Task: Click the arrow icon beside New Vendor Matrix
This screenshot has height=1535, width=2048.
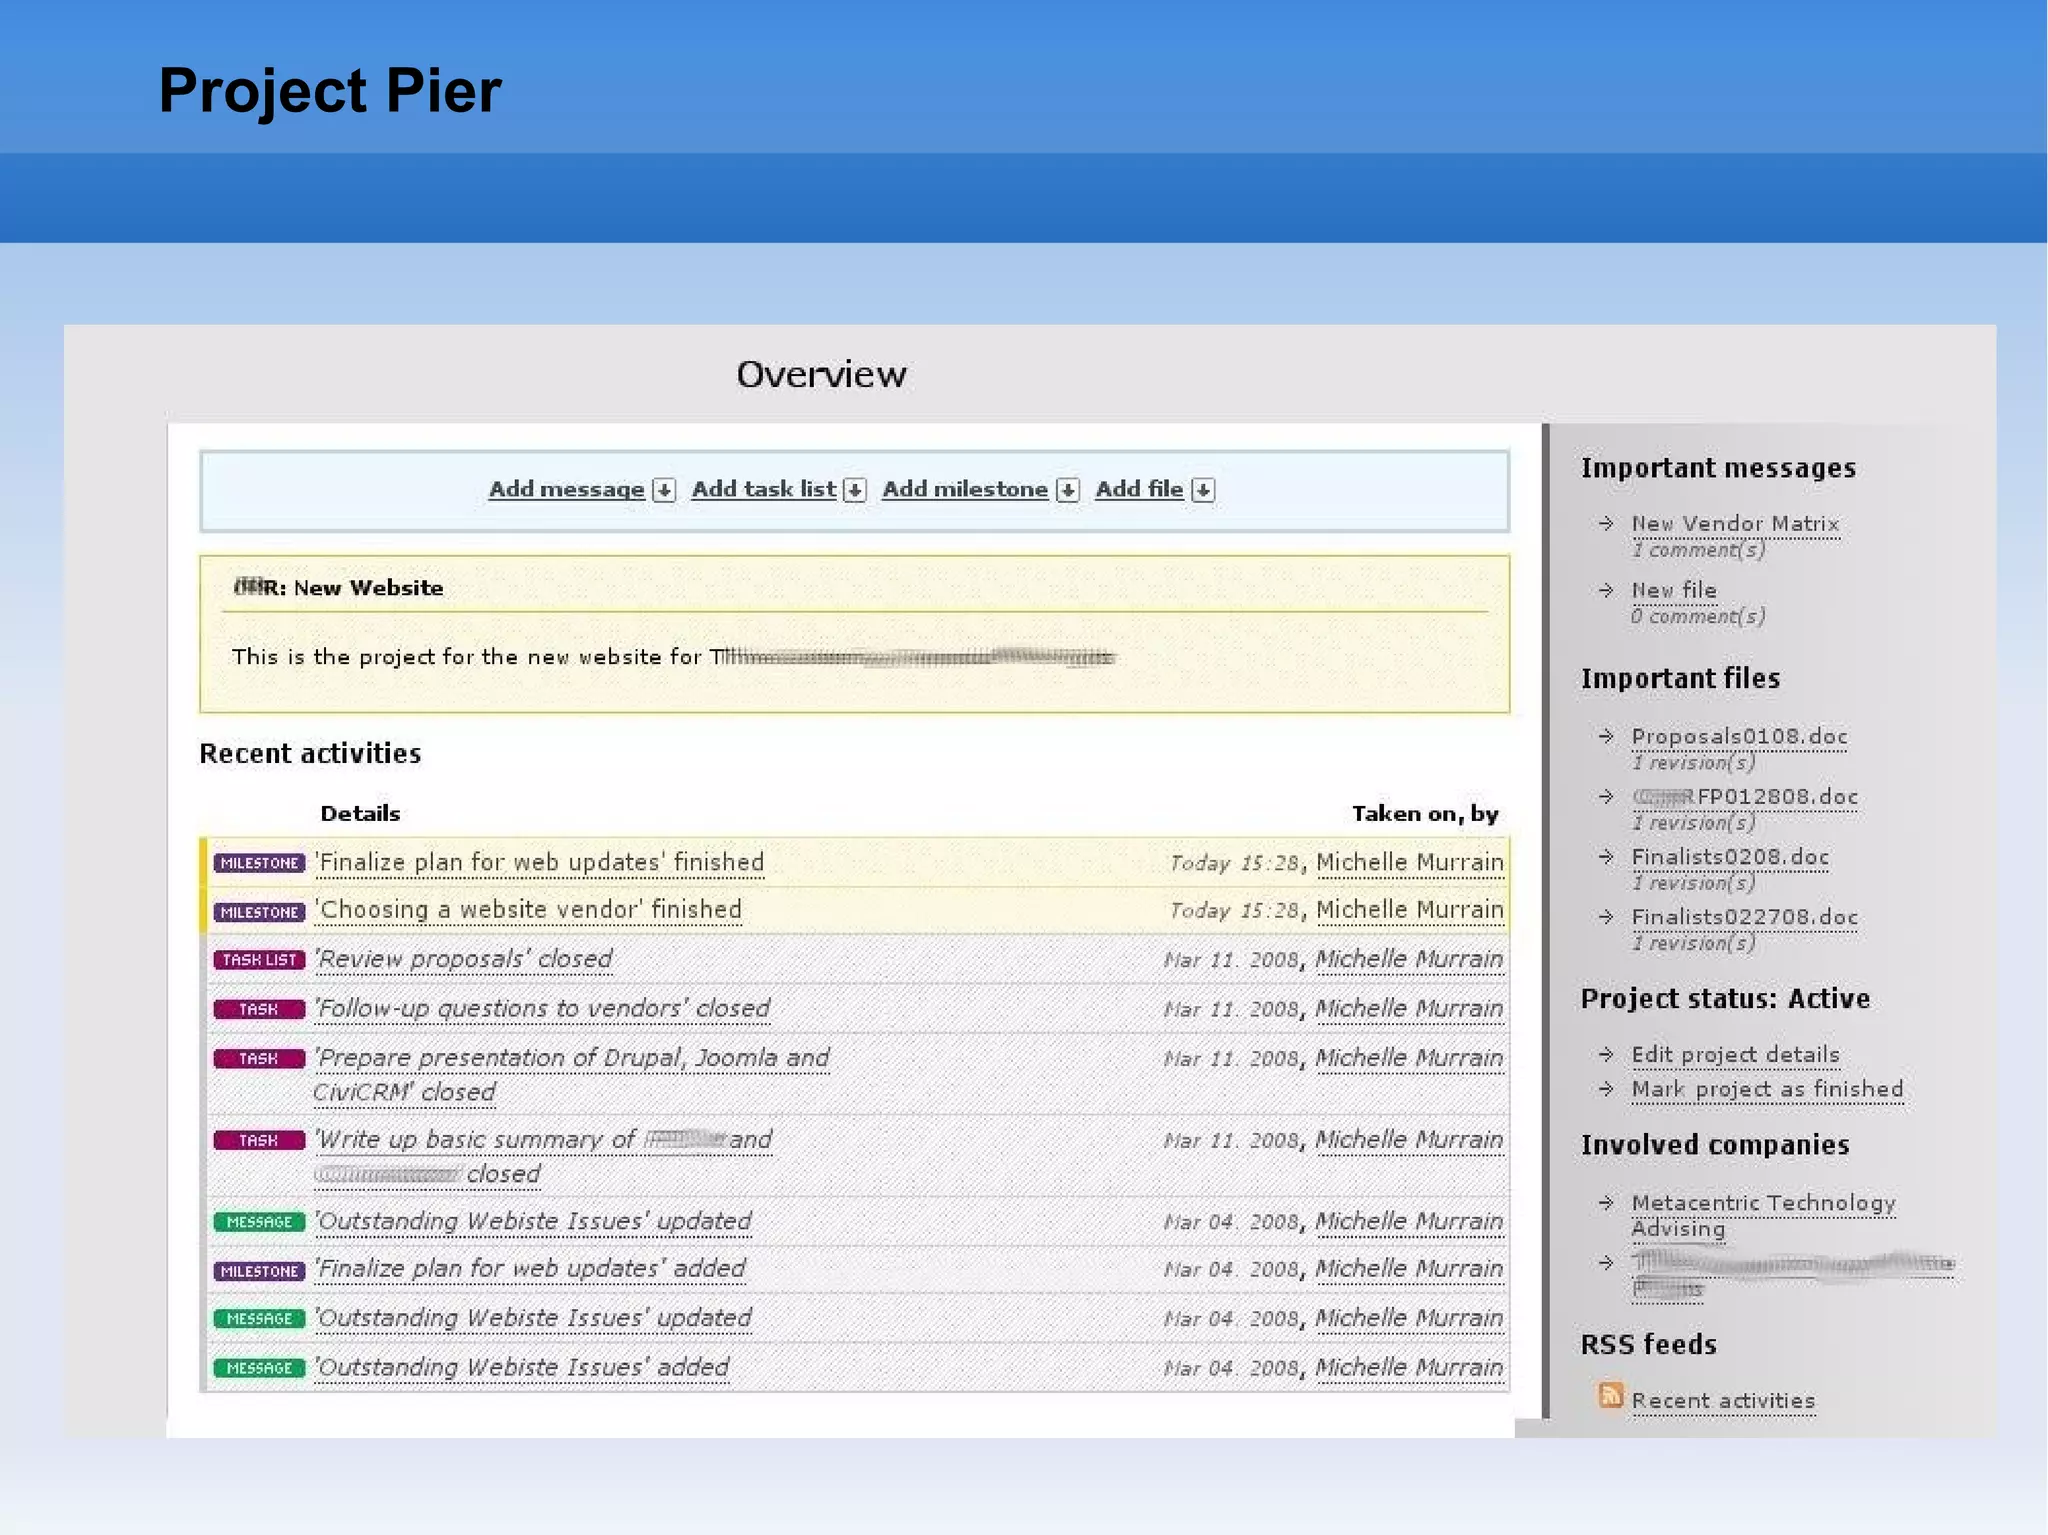Action: (x=1606, y=523)
